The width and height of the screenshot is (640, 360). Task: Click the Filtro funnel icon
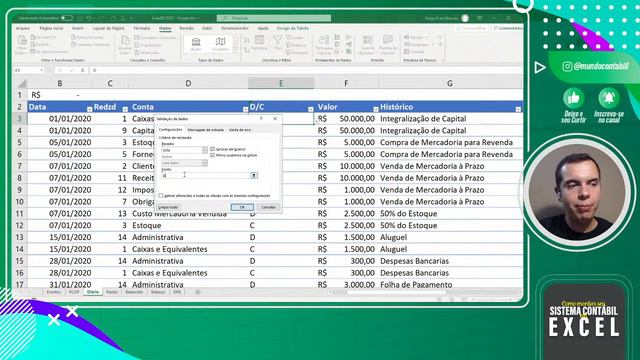[x=278, y=41]
